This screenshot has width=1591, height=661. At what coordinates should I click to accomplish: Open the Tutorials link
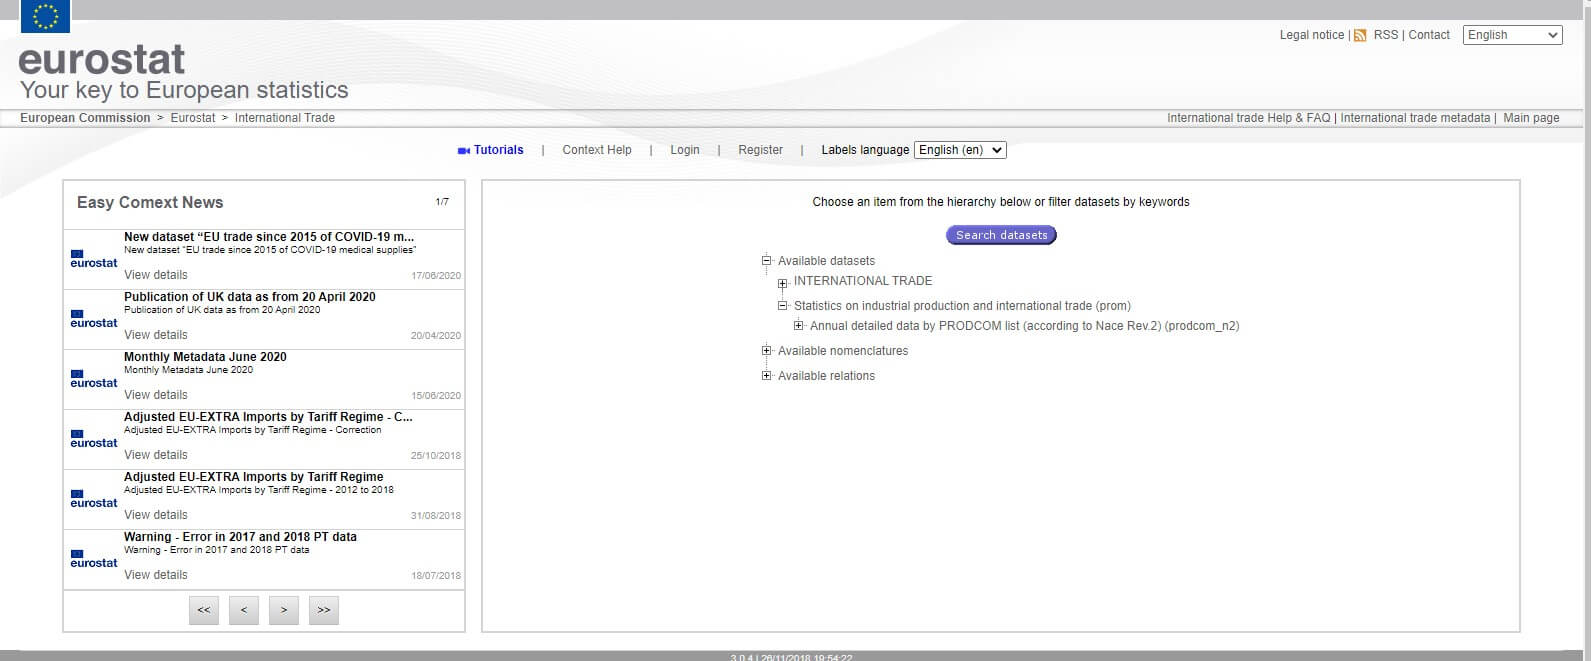[x=499, y=150]
